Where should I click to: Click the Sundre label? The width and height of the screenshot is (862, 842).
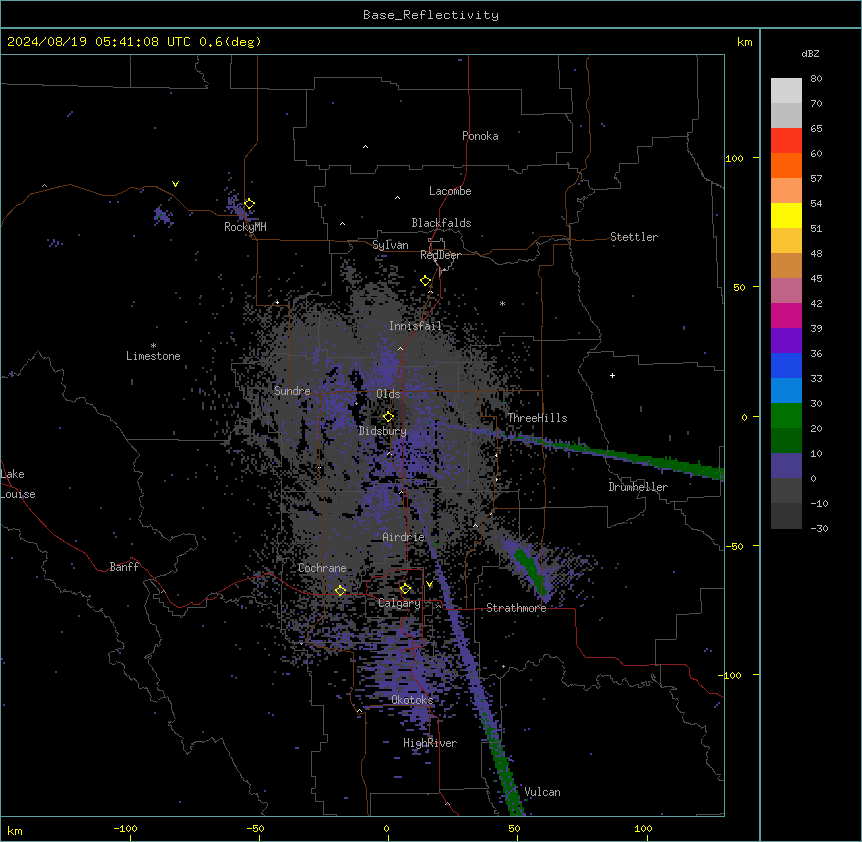[292, 391]
